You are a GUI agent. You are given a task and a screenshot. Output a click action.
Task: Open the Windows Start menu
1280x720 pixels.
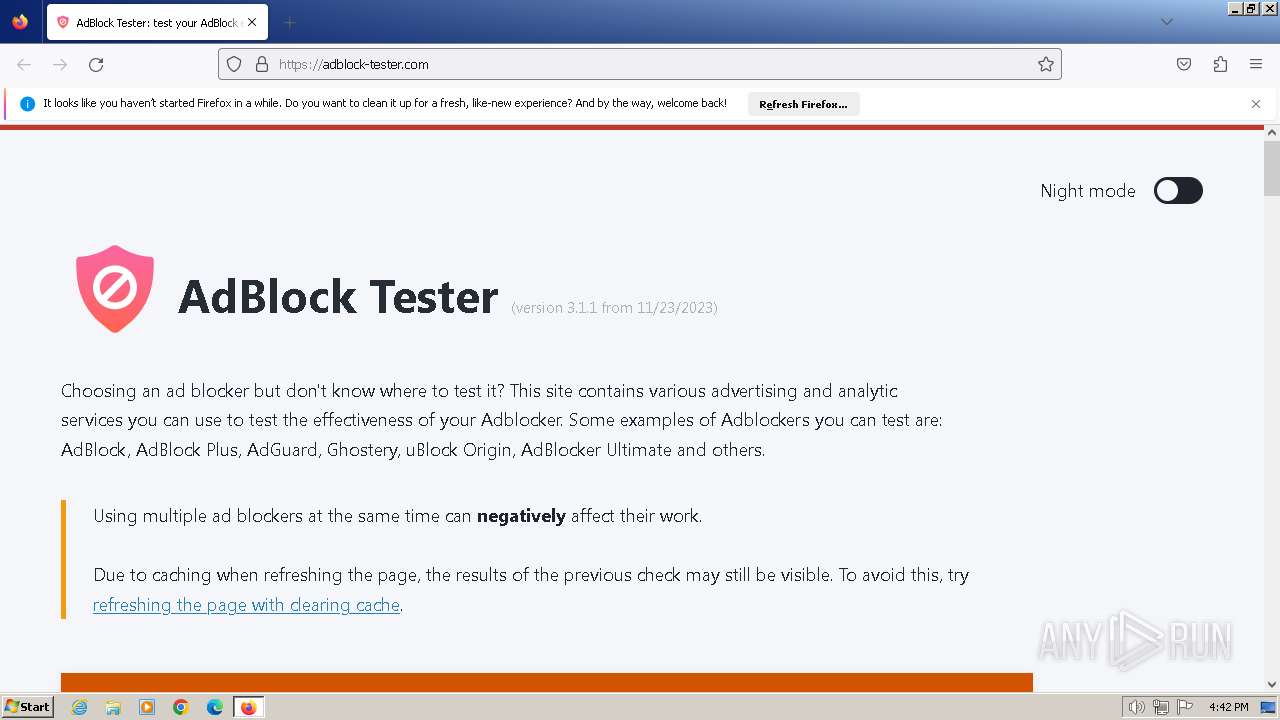point(28,707)
